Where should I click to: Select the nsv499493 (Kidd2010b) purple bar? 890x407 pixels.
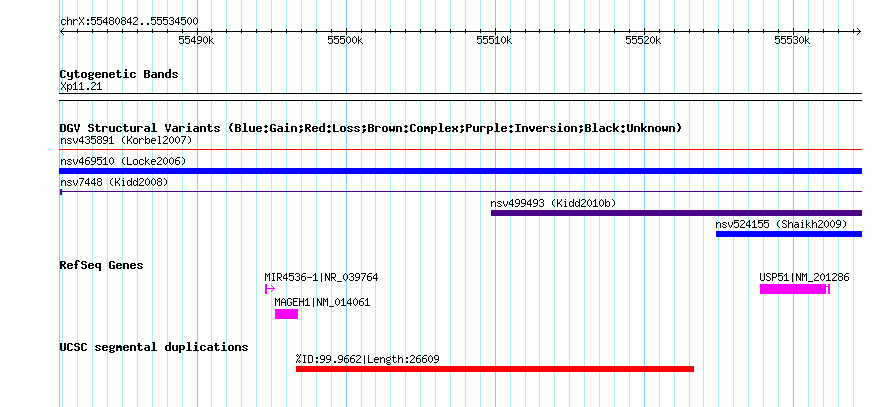(x=677, y=213)
